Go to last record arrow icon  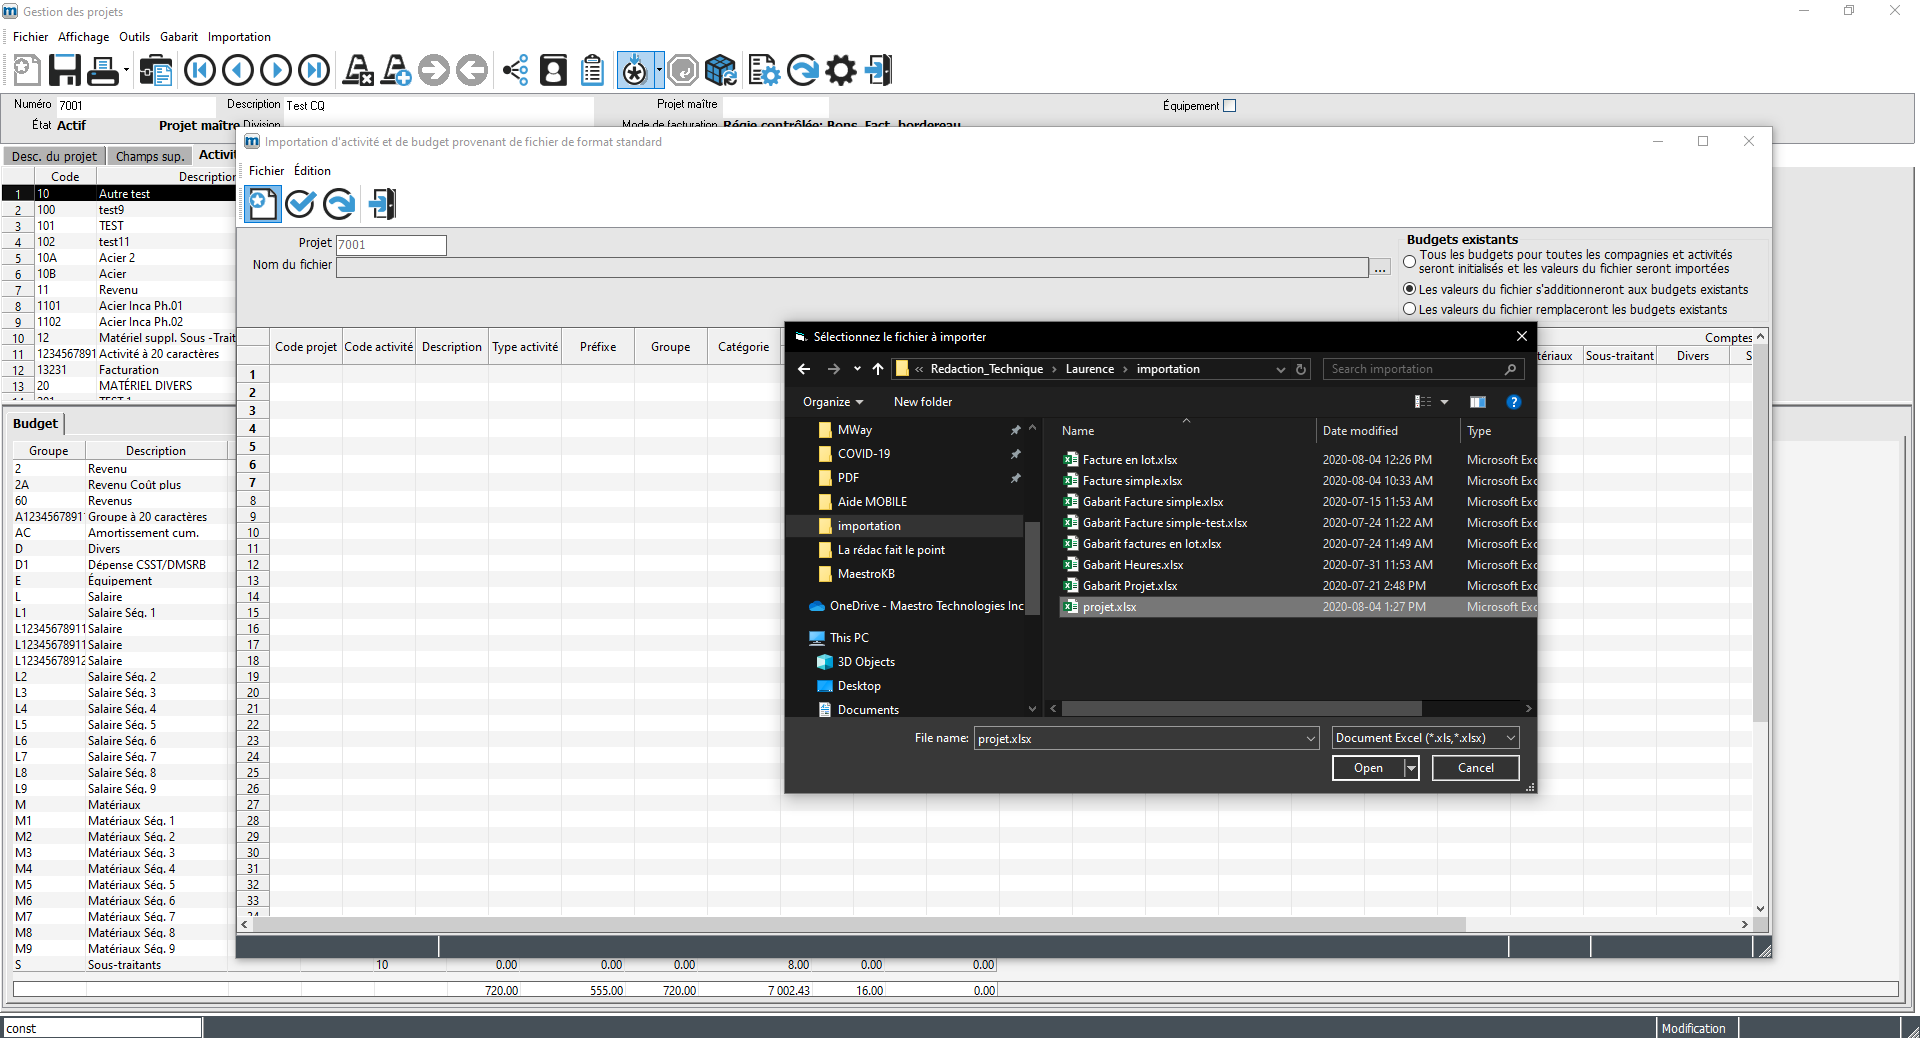[x=314, y=70]
